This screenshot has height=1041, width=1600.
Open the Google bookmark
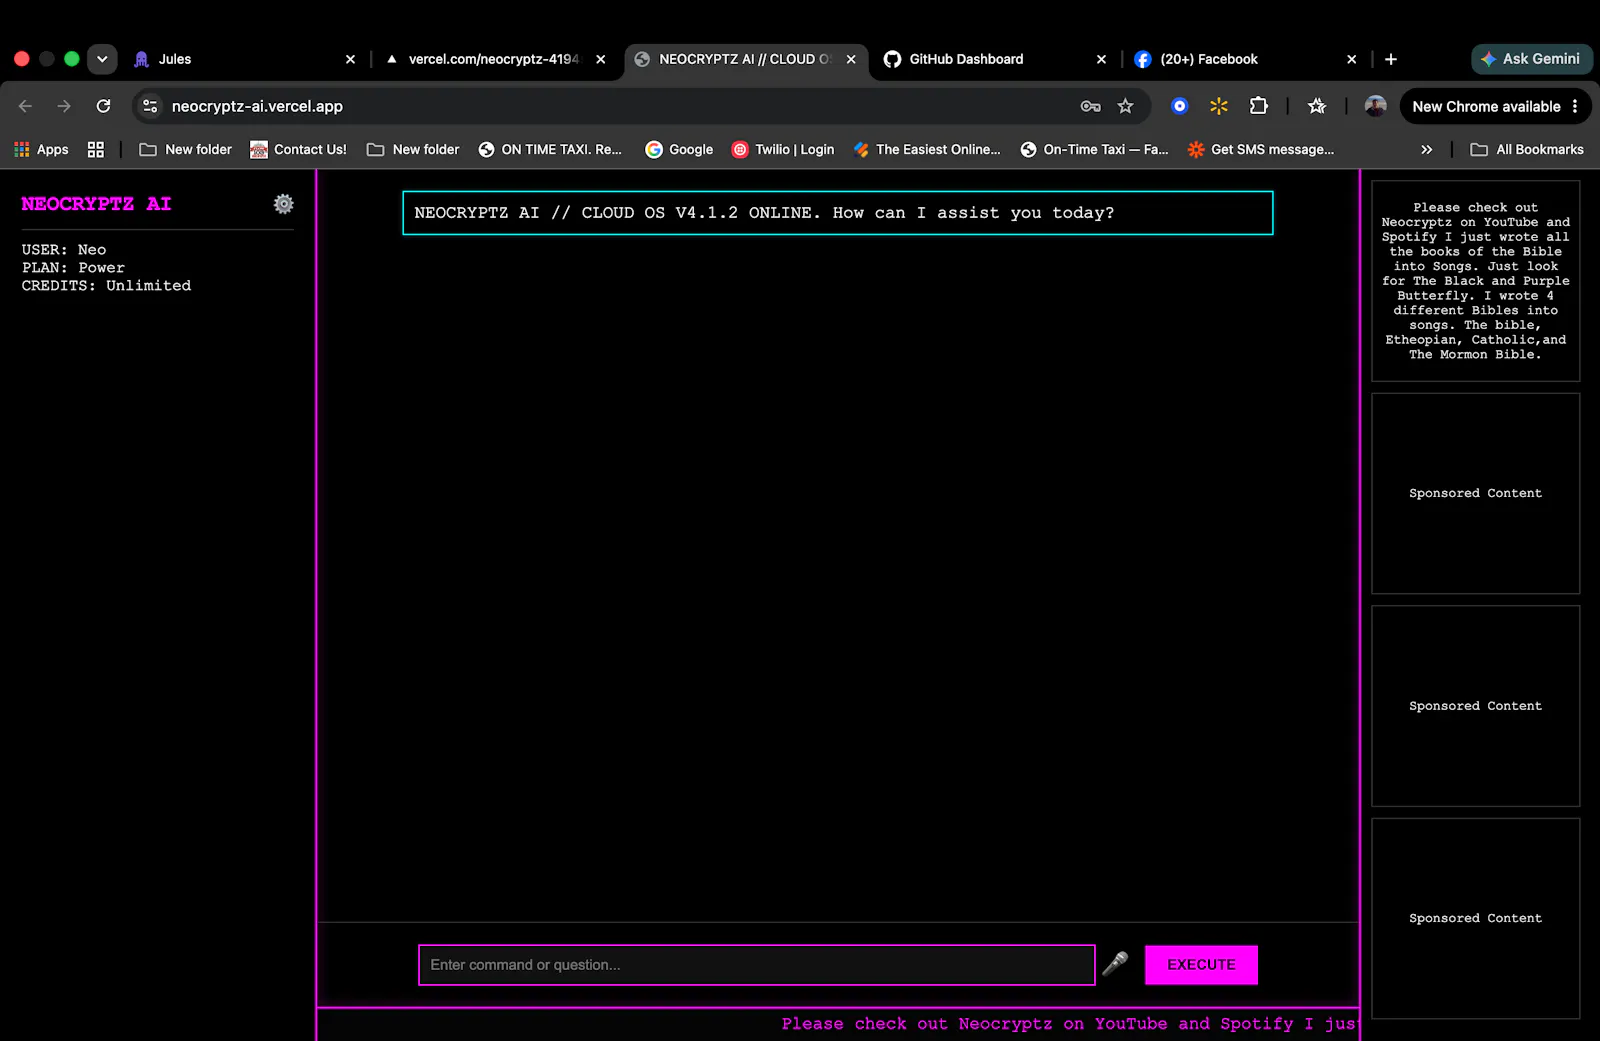[679, 149]
